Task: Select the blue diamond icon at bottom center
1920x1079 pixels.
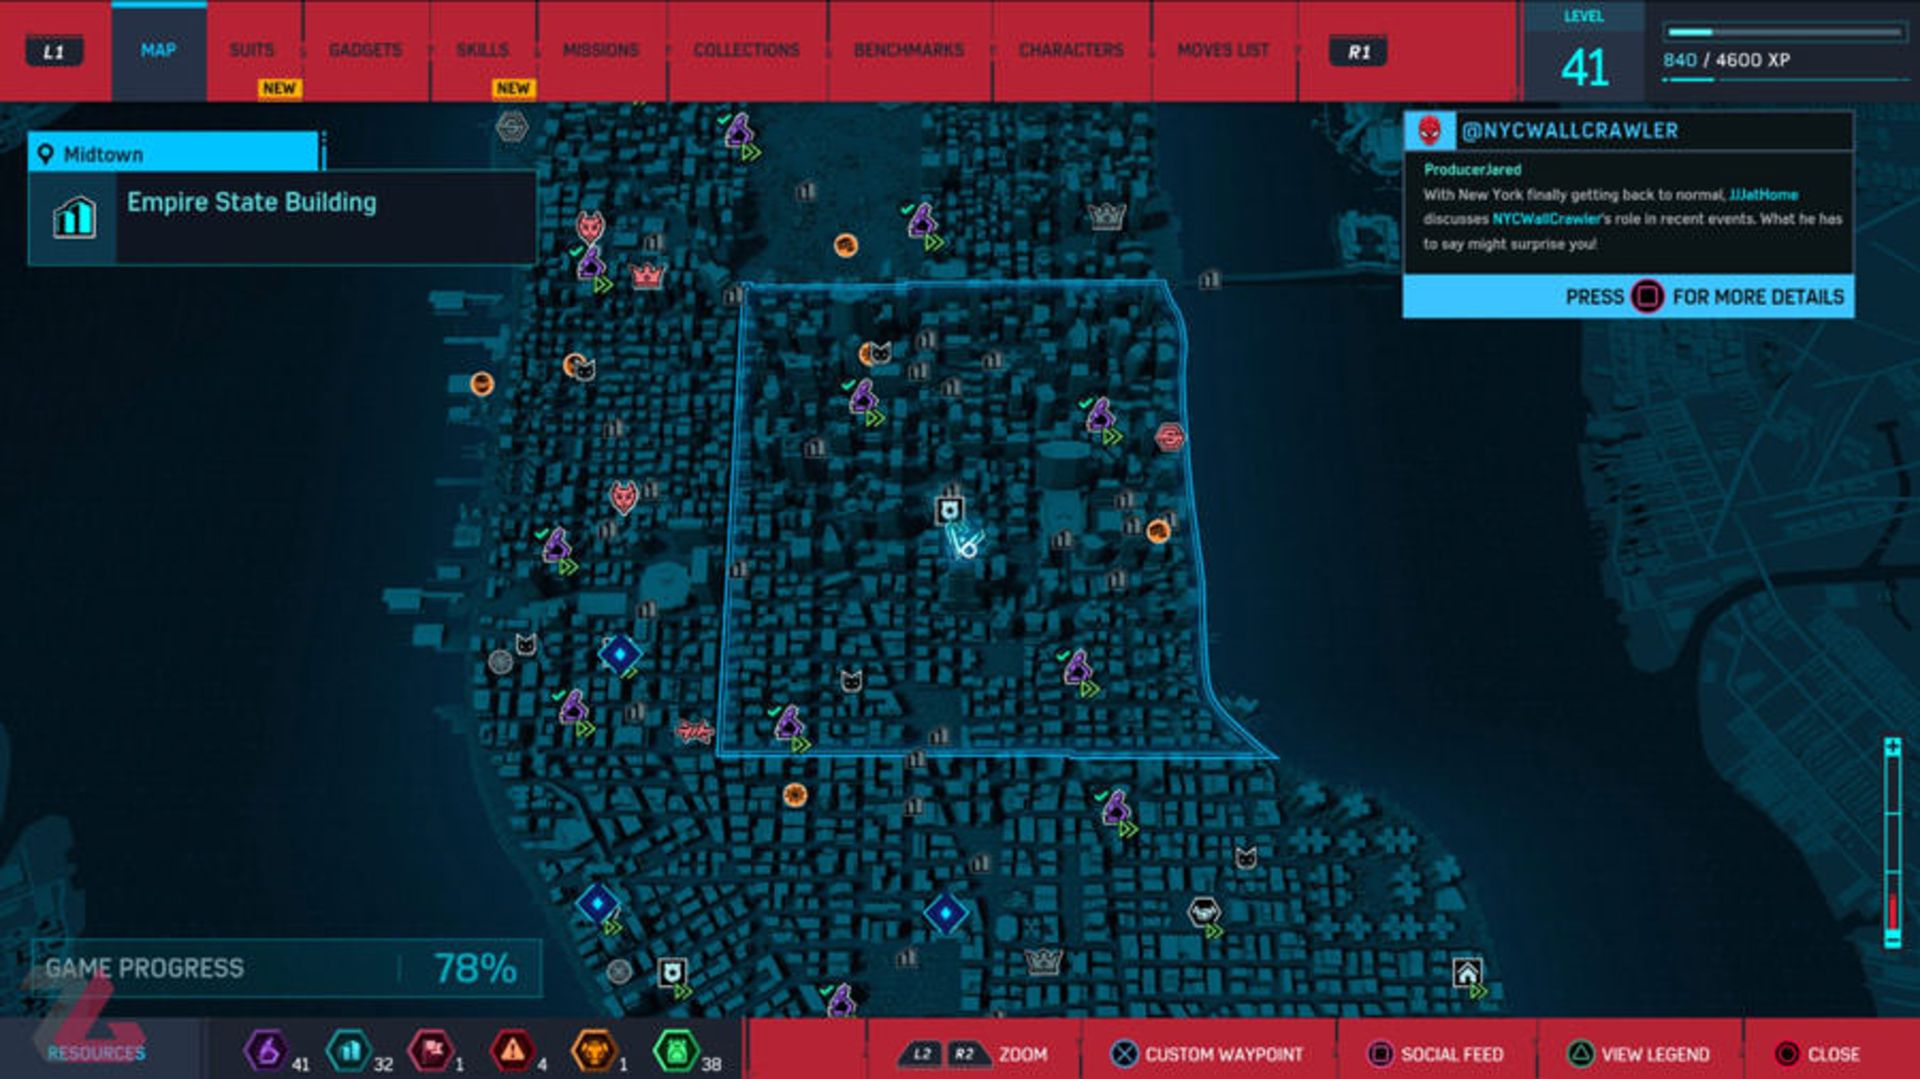Action: (x=945, y=913)
